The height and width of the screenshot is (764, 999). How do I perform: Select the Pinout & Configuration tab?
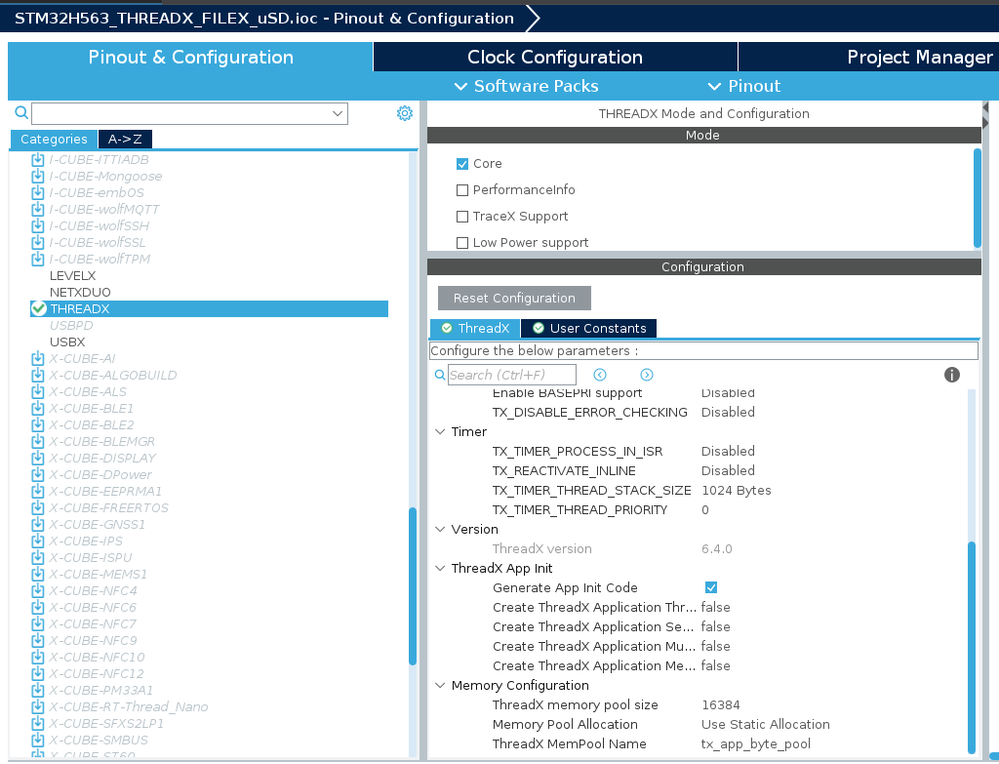click(x=190, y=57)
